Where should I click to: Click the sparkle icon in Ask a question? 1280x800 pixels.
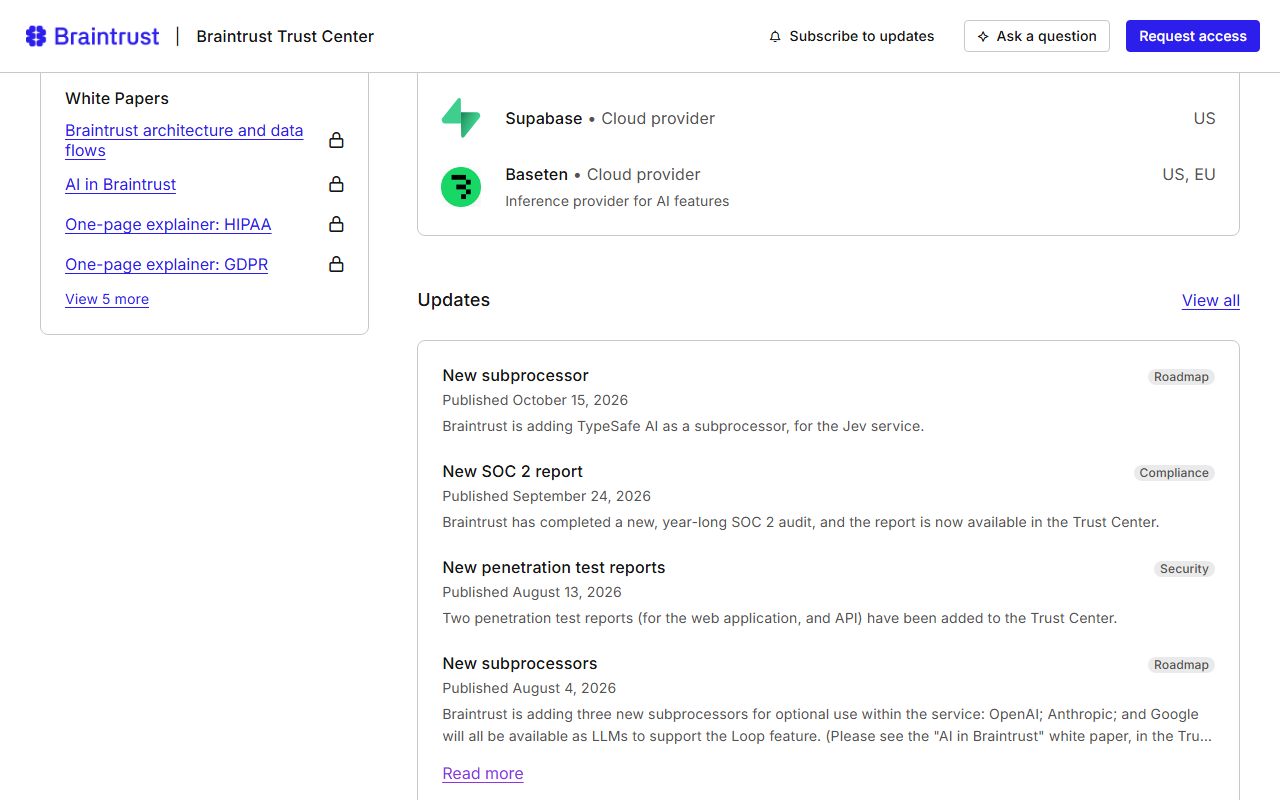pyautogui.click(x=983, y=36)
